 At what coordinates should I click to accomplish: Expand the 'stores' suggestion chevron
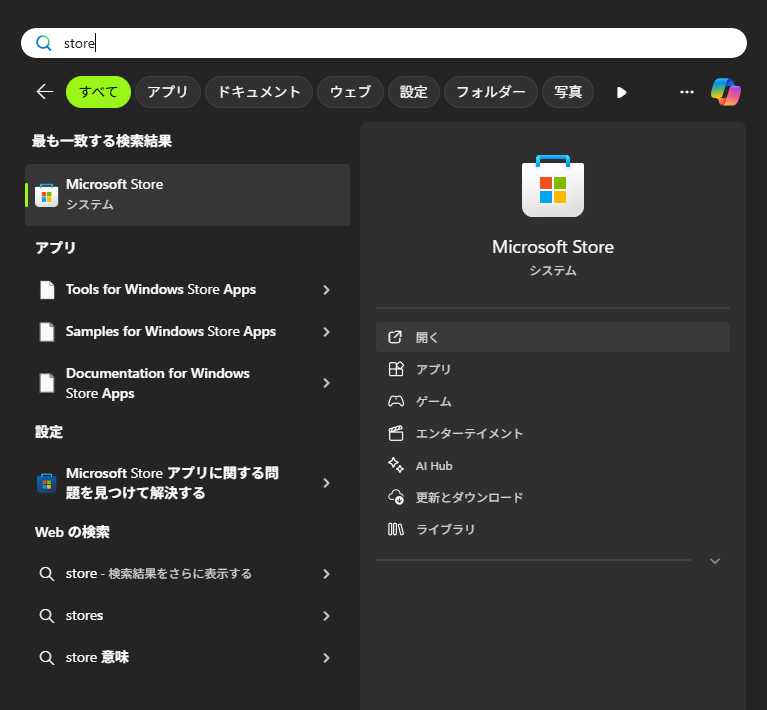(326, 616)
